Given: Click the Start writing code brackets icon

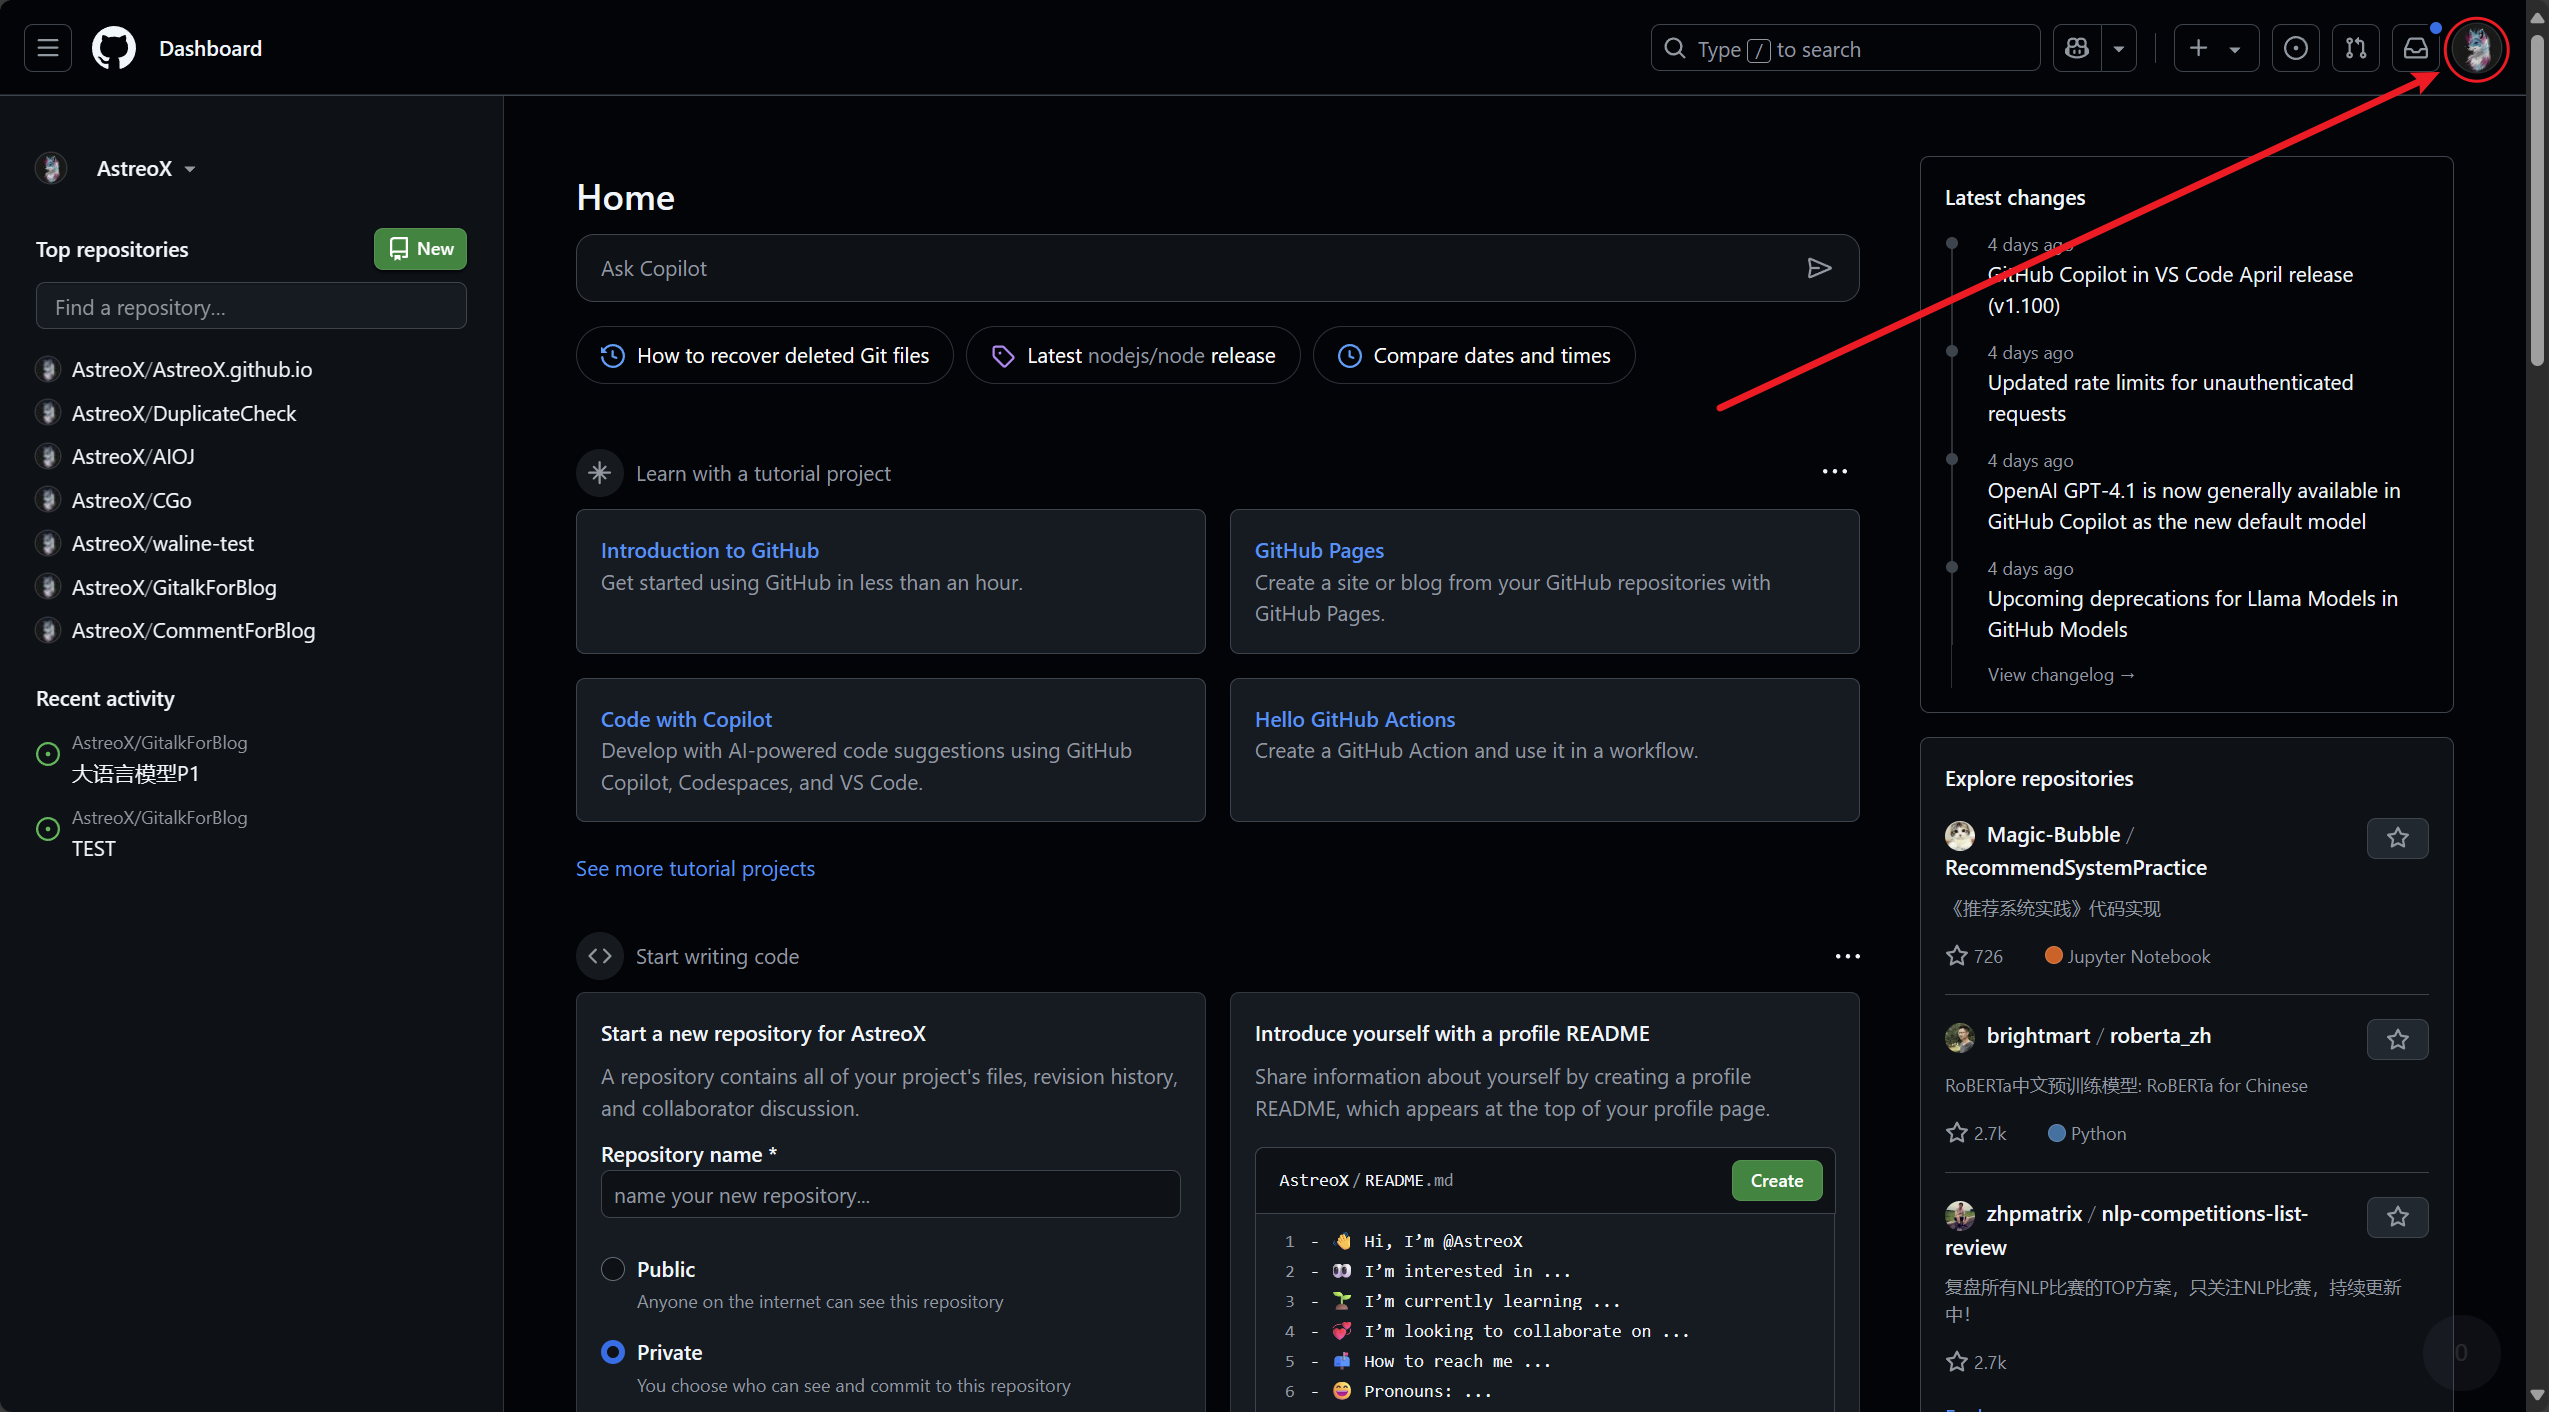Looking at the screenshot, I should point(600,956).
